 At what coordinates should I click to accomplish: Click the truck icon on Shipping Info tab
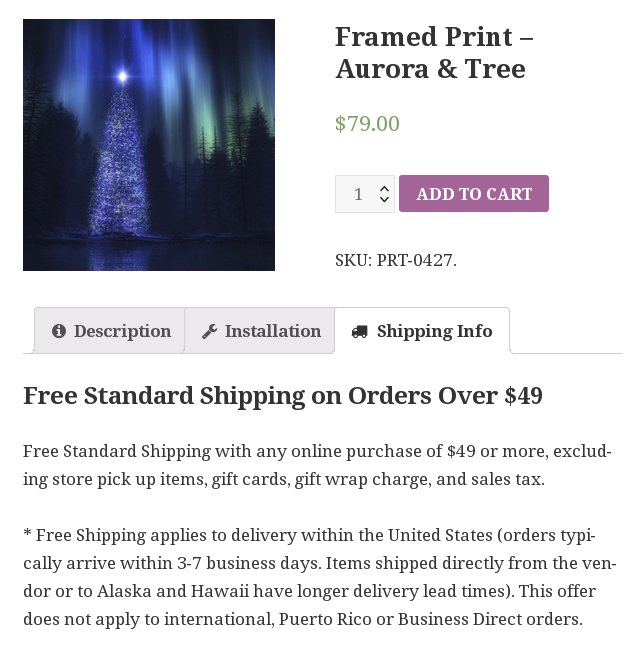(x=359, y=332)
